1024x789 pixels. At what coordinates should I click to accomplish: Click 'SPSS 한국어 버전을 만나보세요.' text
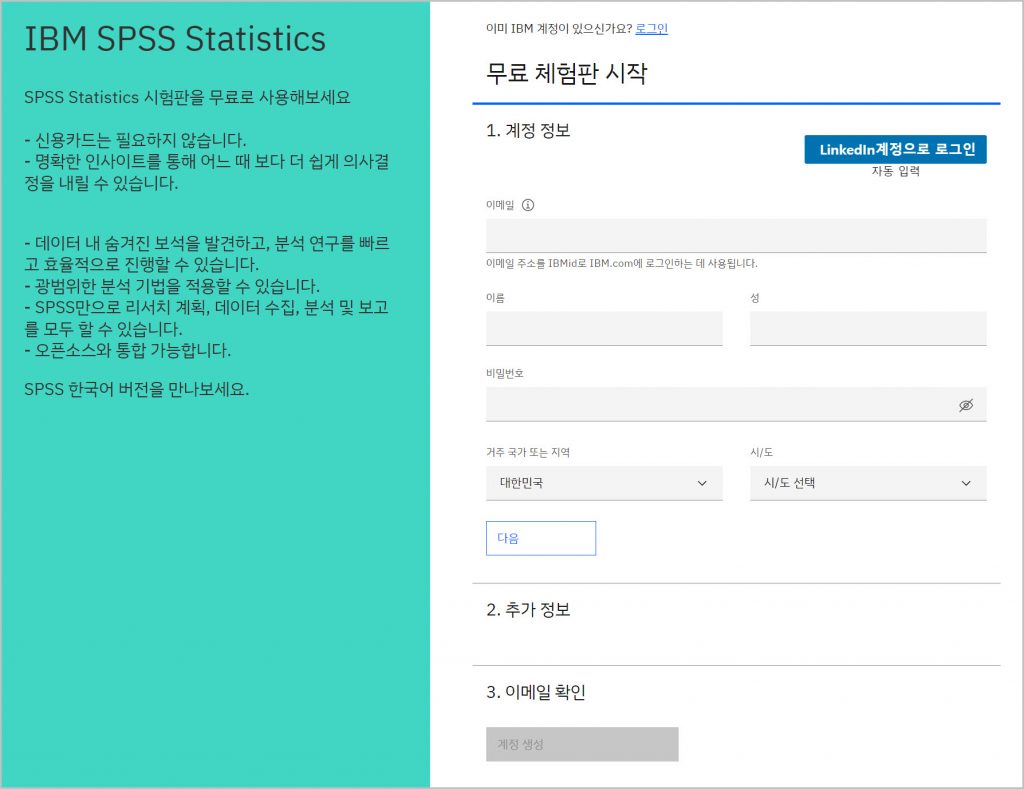click(x=136, y=390)
